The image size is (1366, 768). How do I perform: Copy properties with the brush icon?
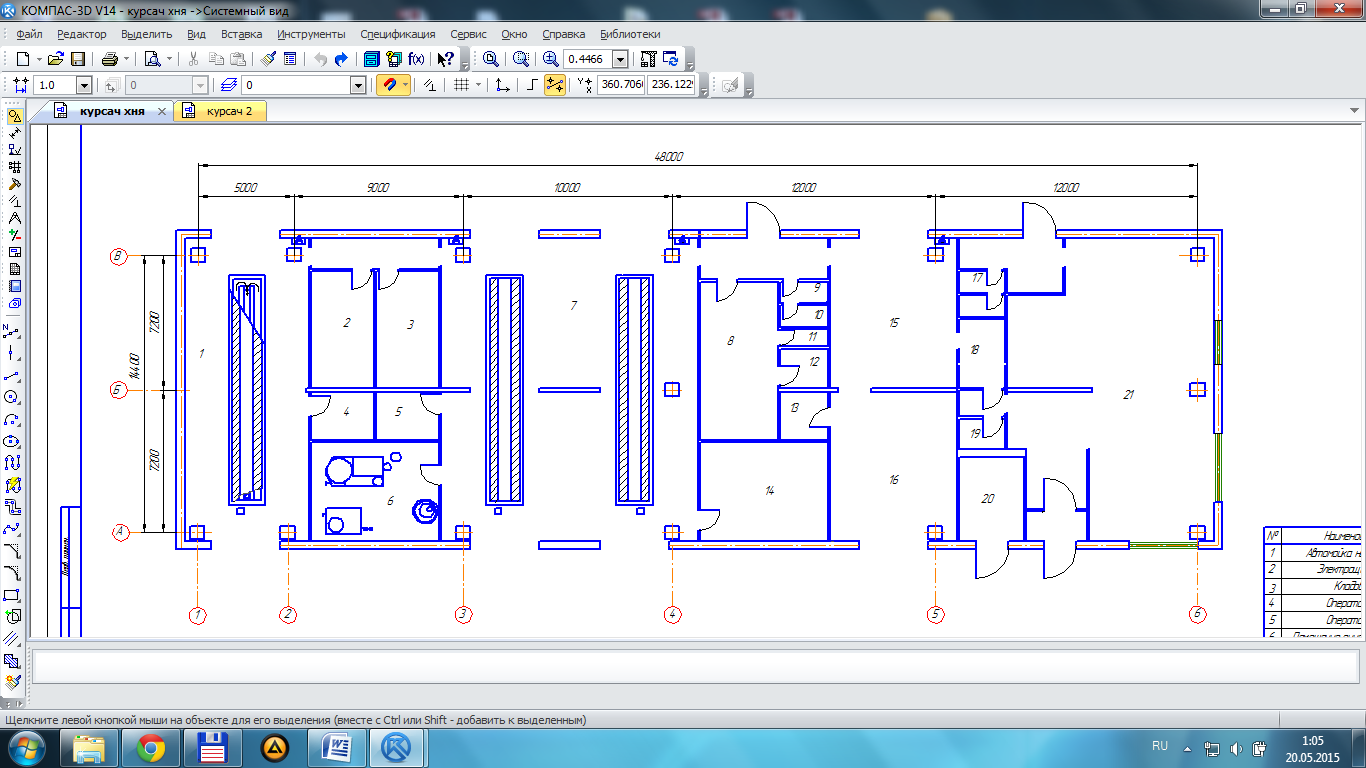tap(268, 59)
